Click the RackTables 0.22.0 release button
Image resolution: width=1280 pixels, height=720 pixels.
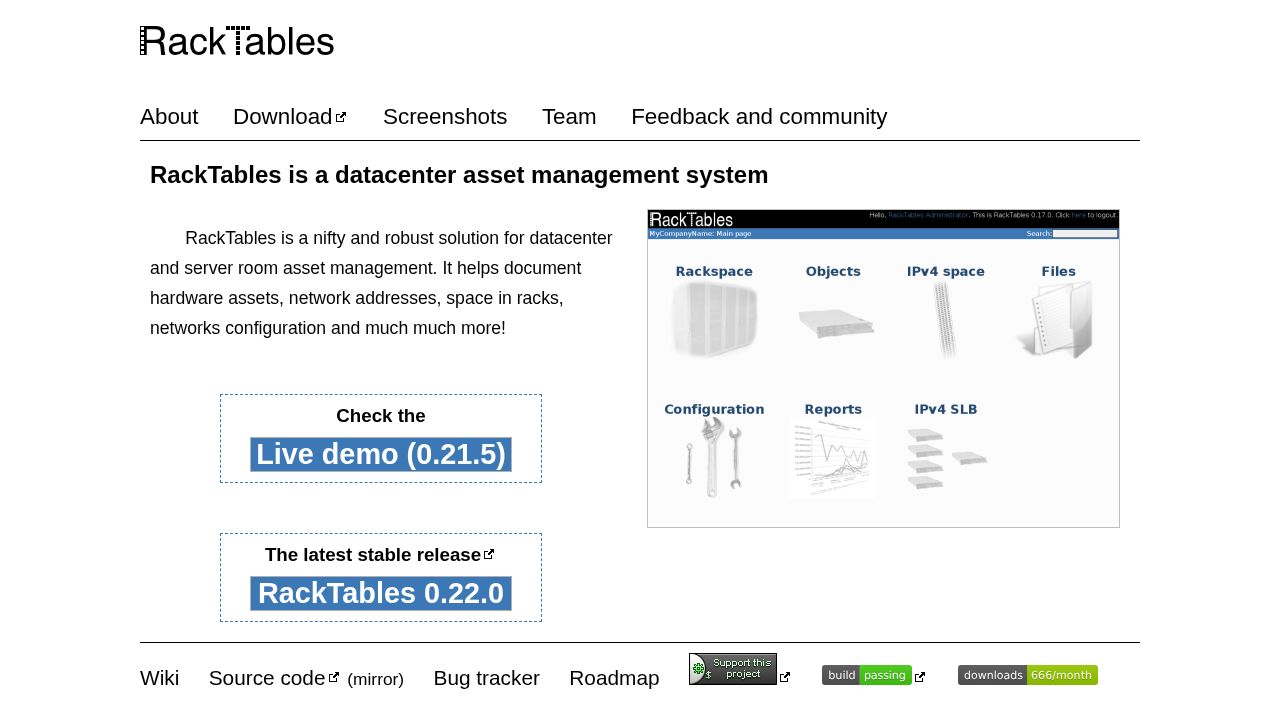(x=381, y=593)
